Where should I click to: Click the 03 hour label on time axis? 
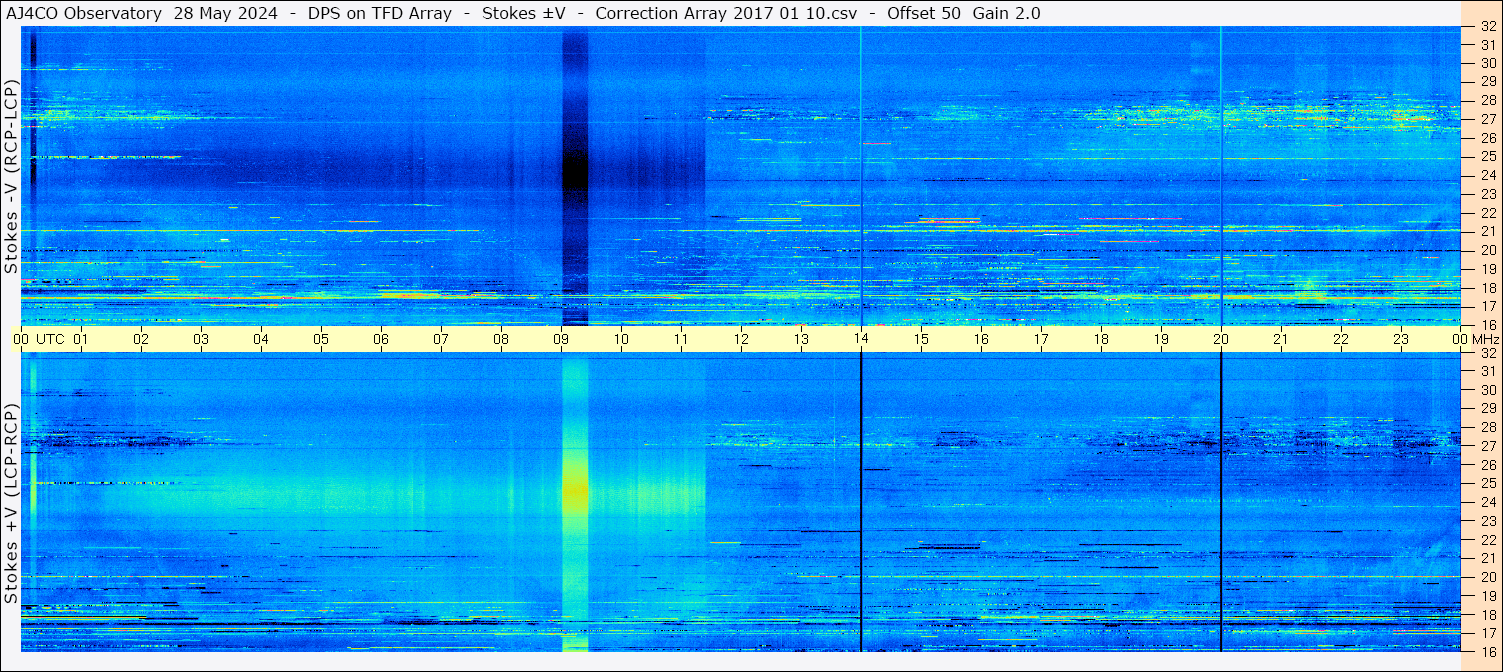(x=201, y=339)
